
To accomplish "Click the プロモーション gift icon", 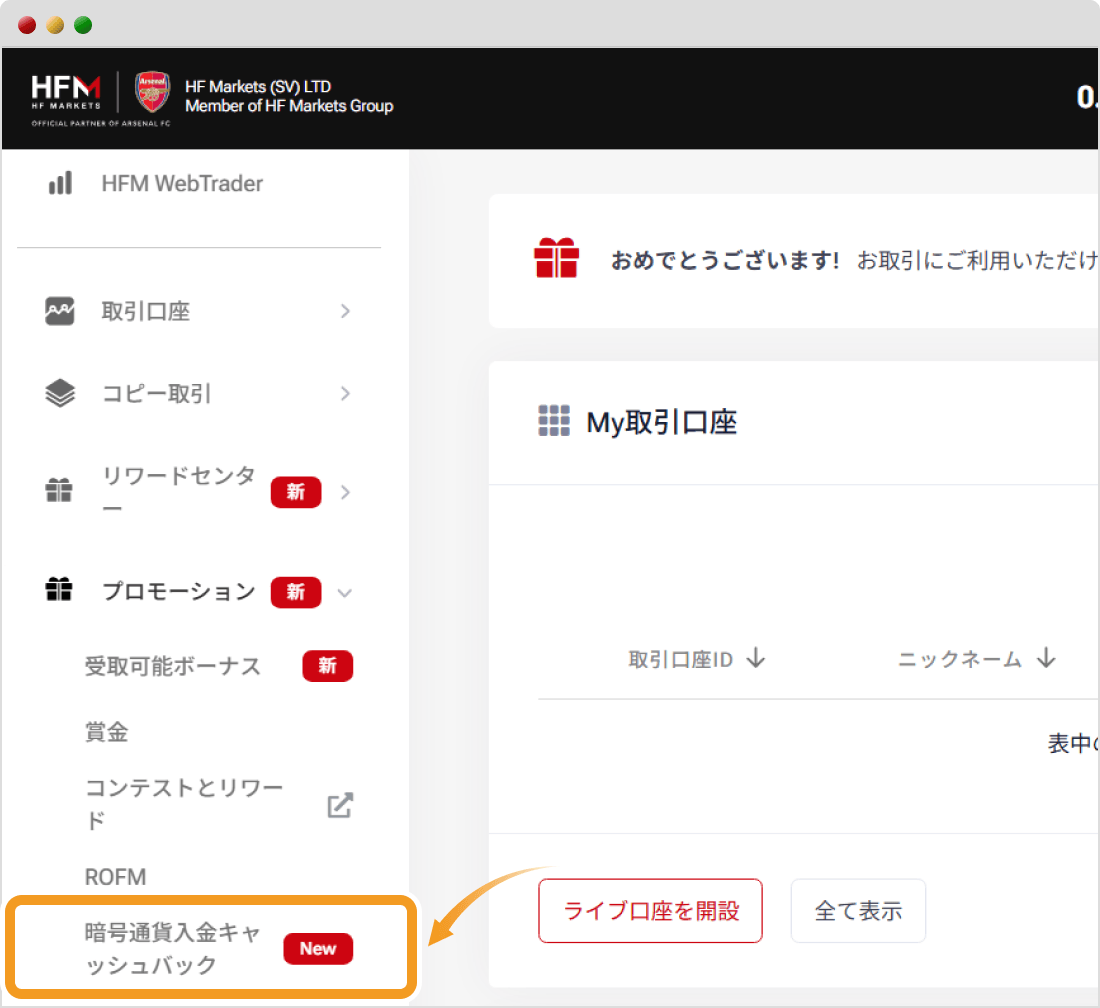I will (x=59, y=589).
